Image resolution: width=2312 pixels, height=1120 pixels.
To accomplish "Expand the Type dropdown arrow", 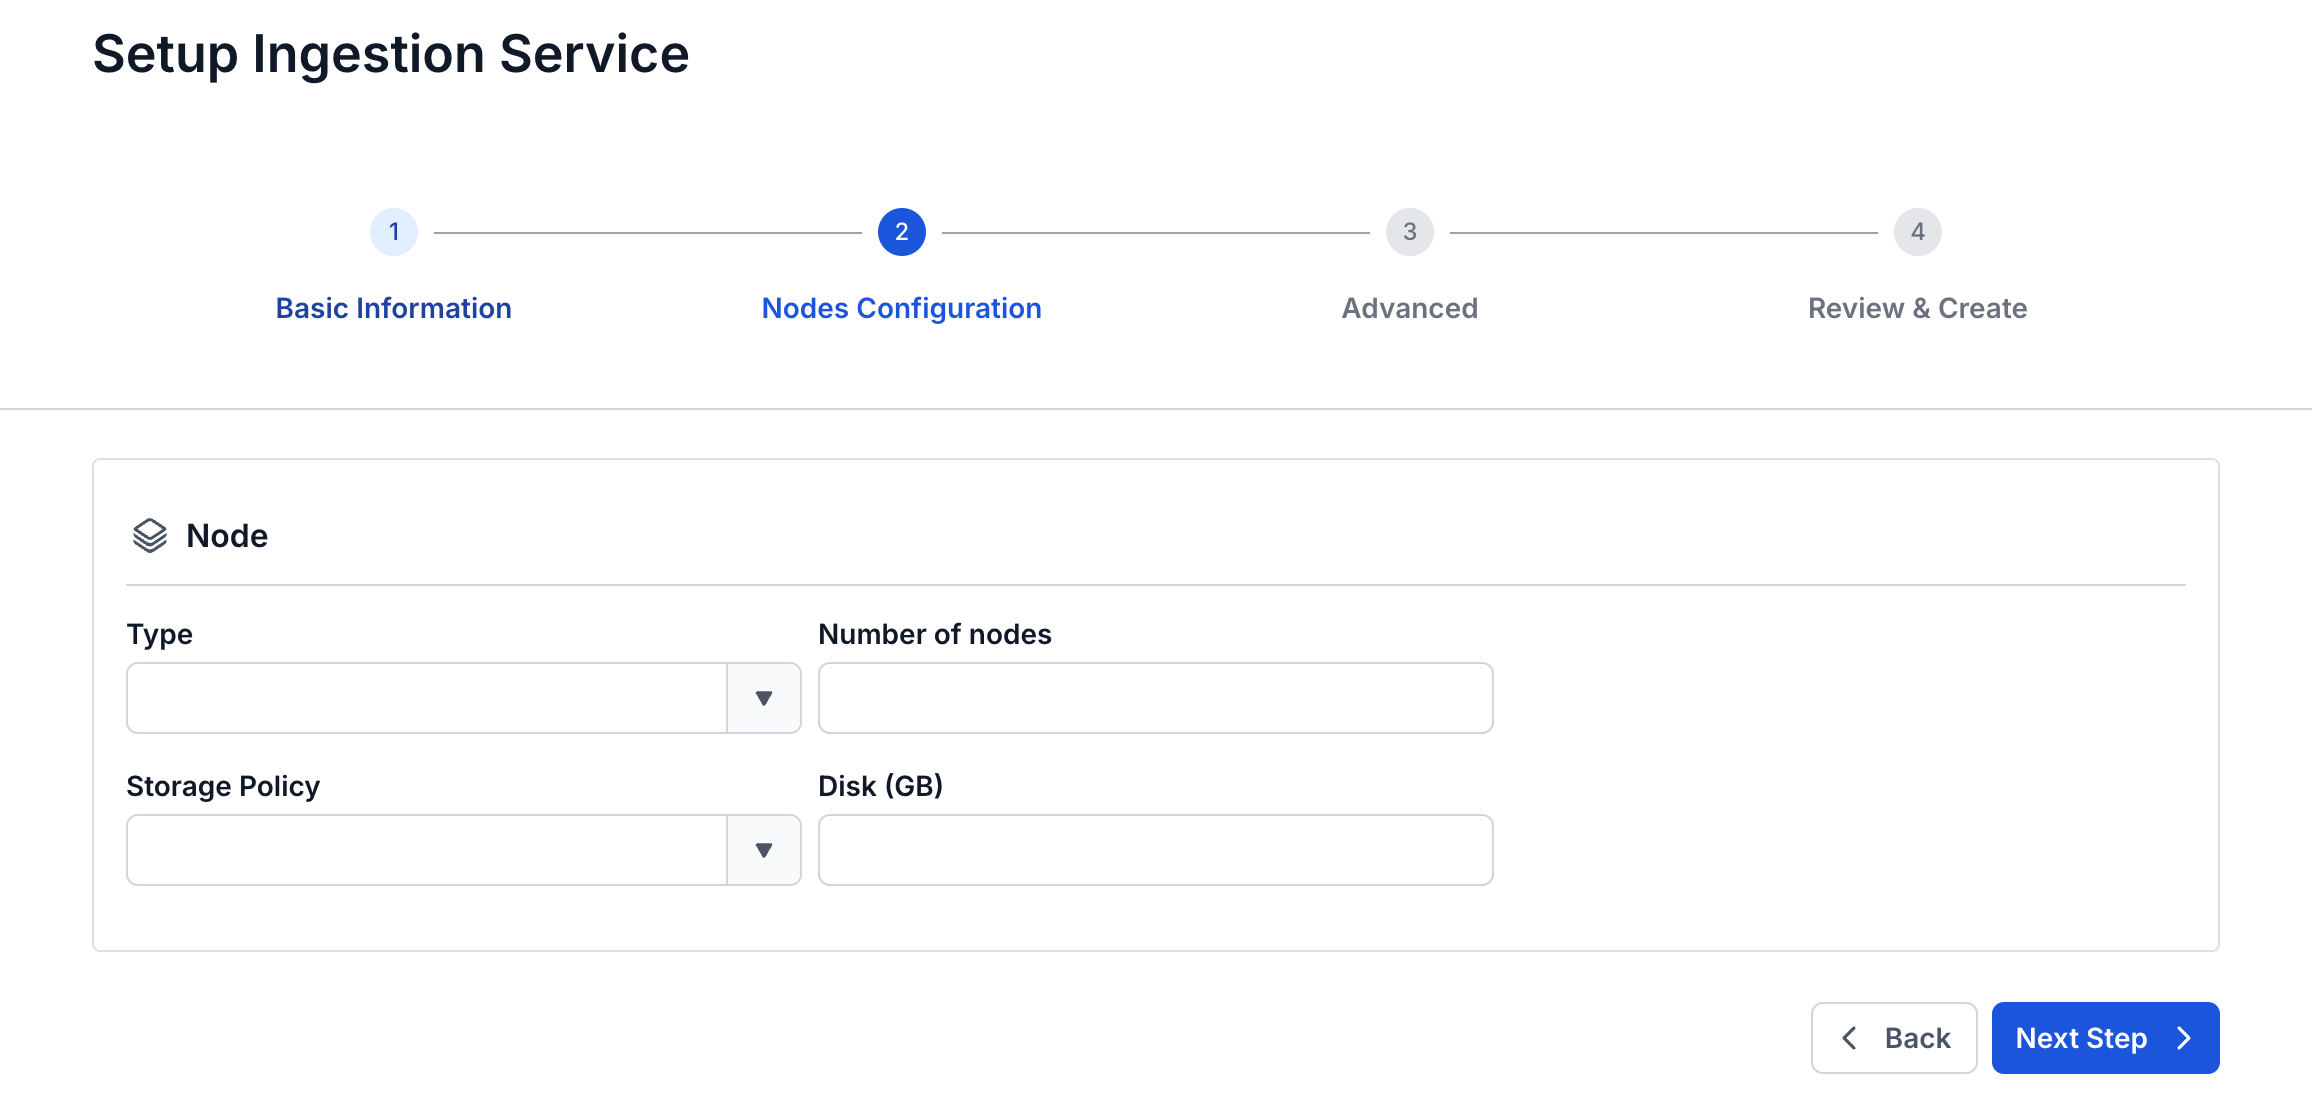I will [764, 698].
